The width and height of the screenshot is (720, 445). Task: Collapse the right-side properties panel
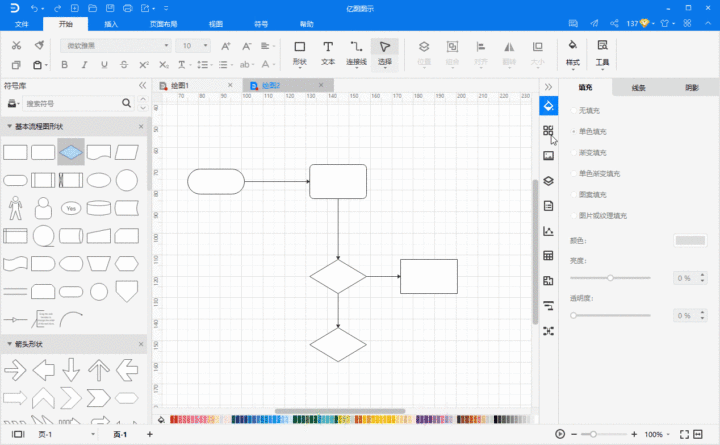[548, 87]
